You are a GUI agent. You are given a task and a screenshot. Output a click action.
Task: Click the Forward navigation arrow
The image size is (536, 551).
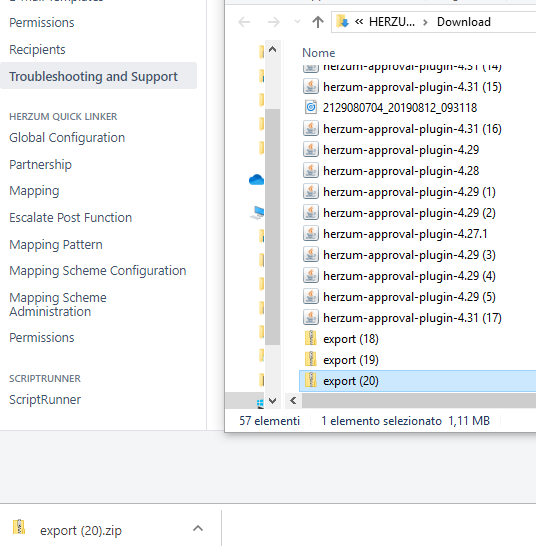click(273, 22)
